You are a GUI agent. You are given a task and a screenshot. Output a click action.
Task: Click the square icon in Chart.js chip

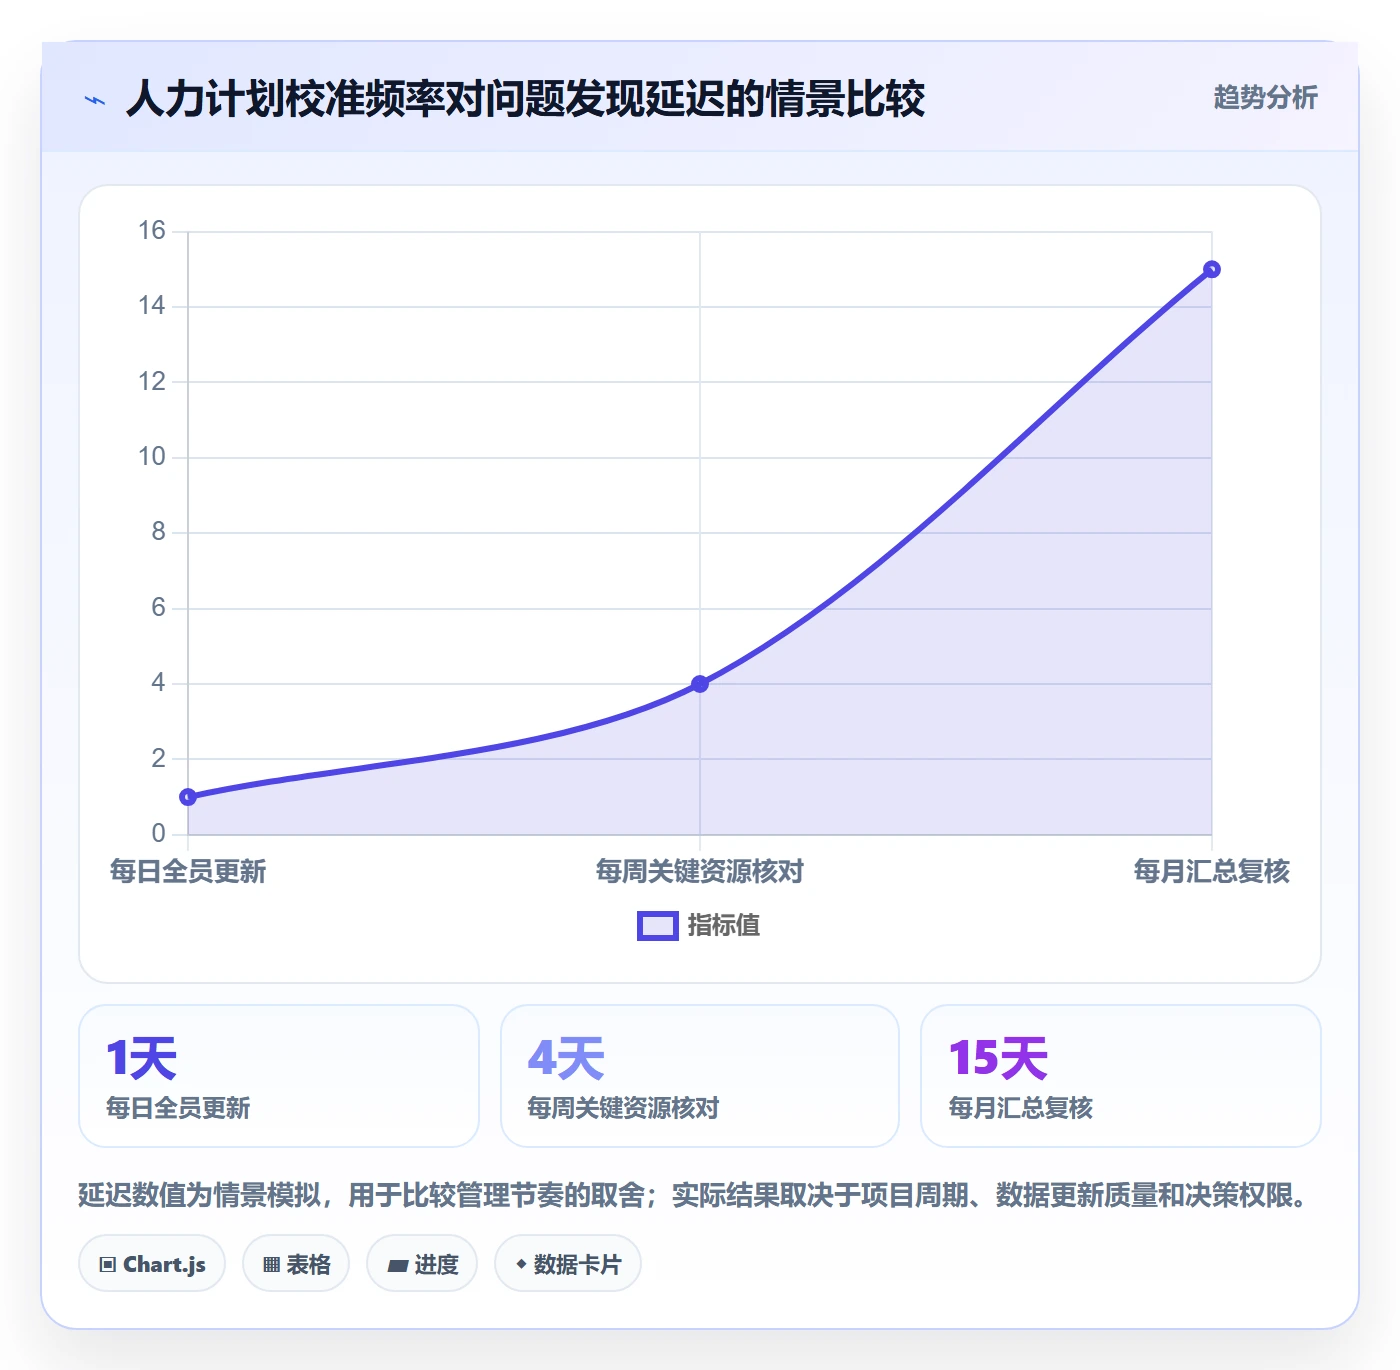[x=108, y=1265]
